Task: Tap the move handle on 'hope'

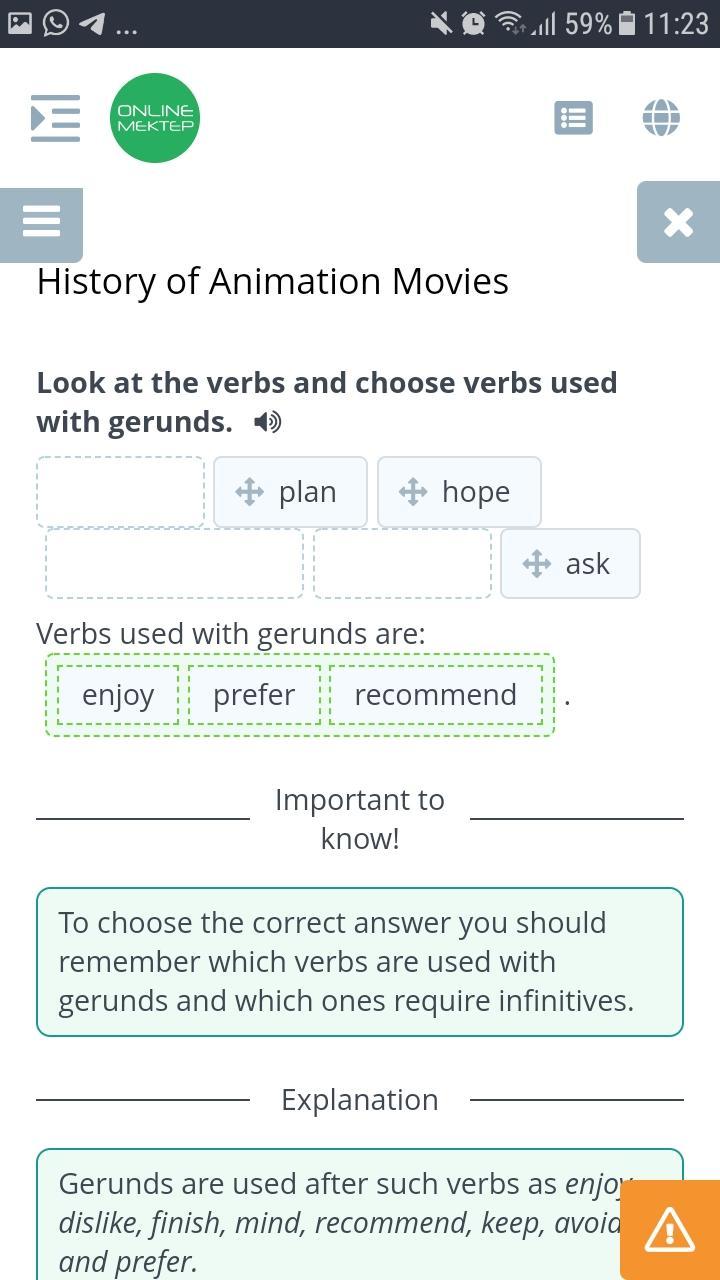Action: 413,492
